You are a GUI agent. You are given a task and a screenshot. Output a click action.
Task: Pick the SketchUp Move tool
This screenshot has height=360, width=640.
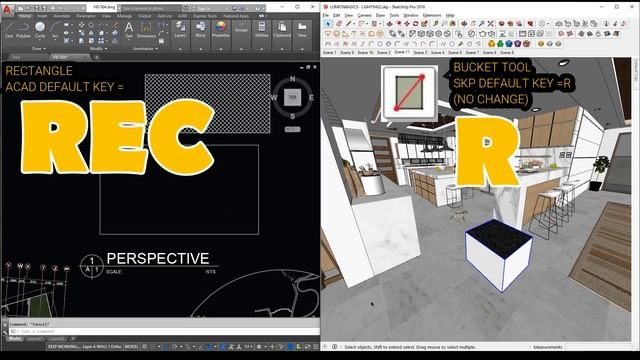[x=407, y=24]
